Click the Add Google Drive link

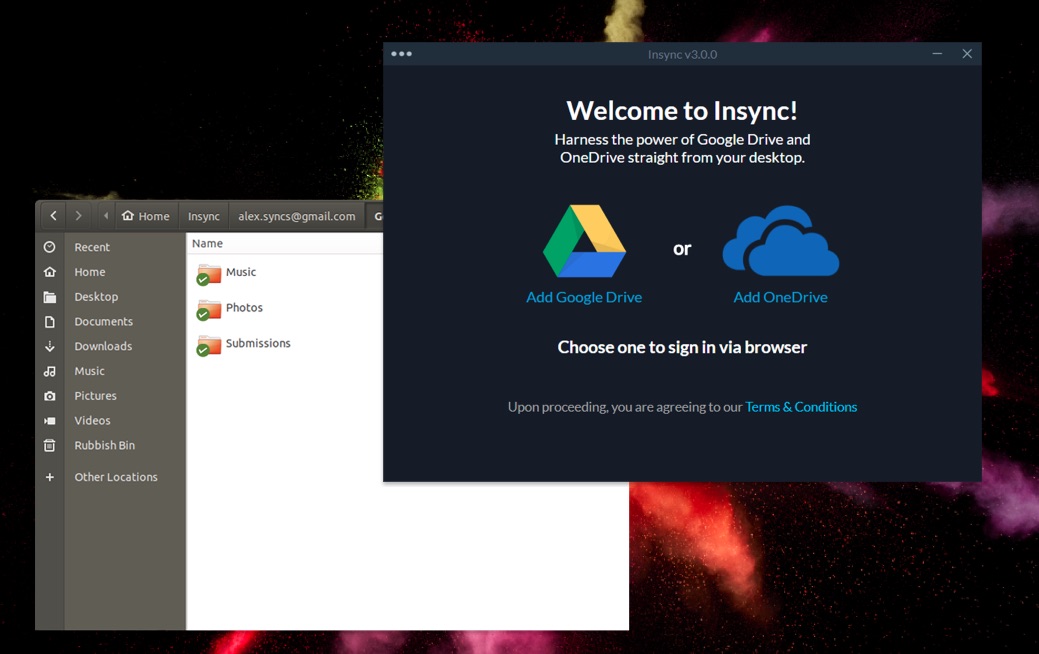click(x=584, y=297)
